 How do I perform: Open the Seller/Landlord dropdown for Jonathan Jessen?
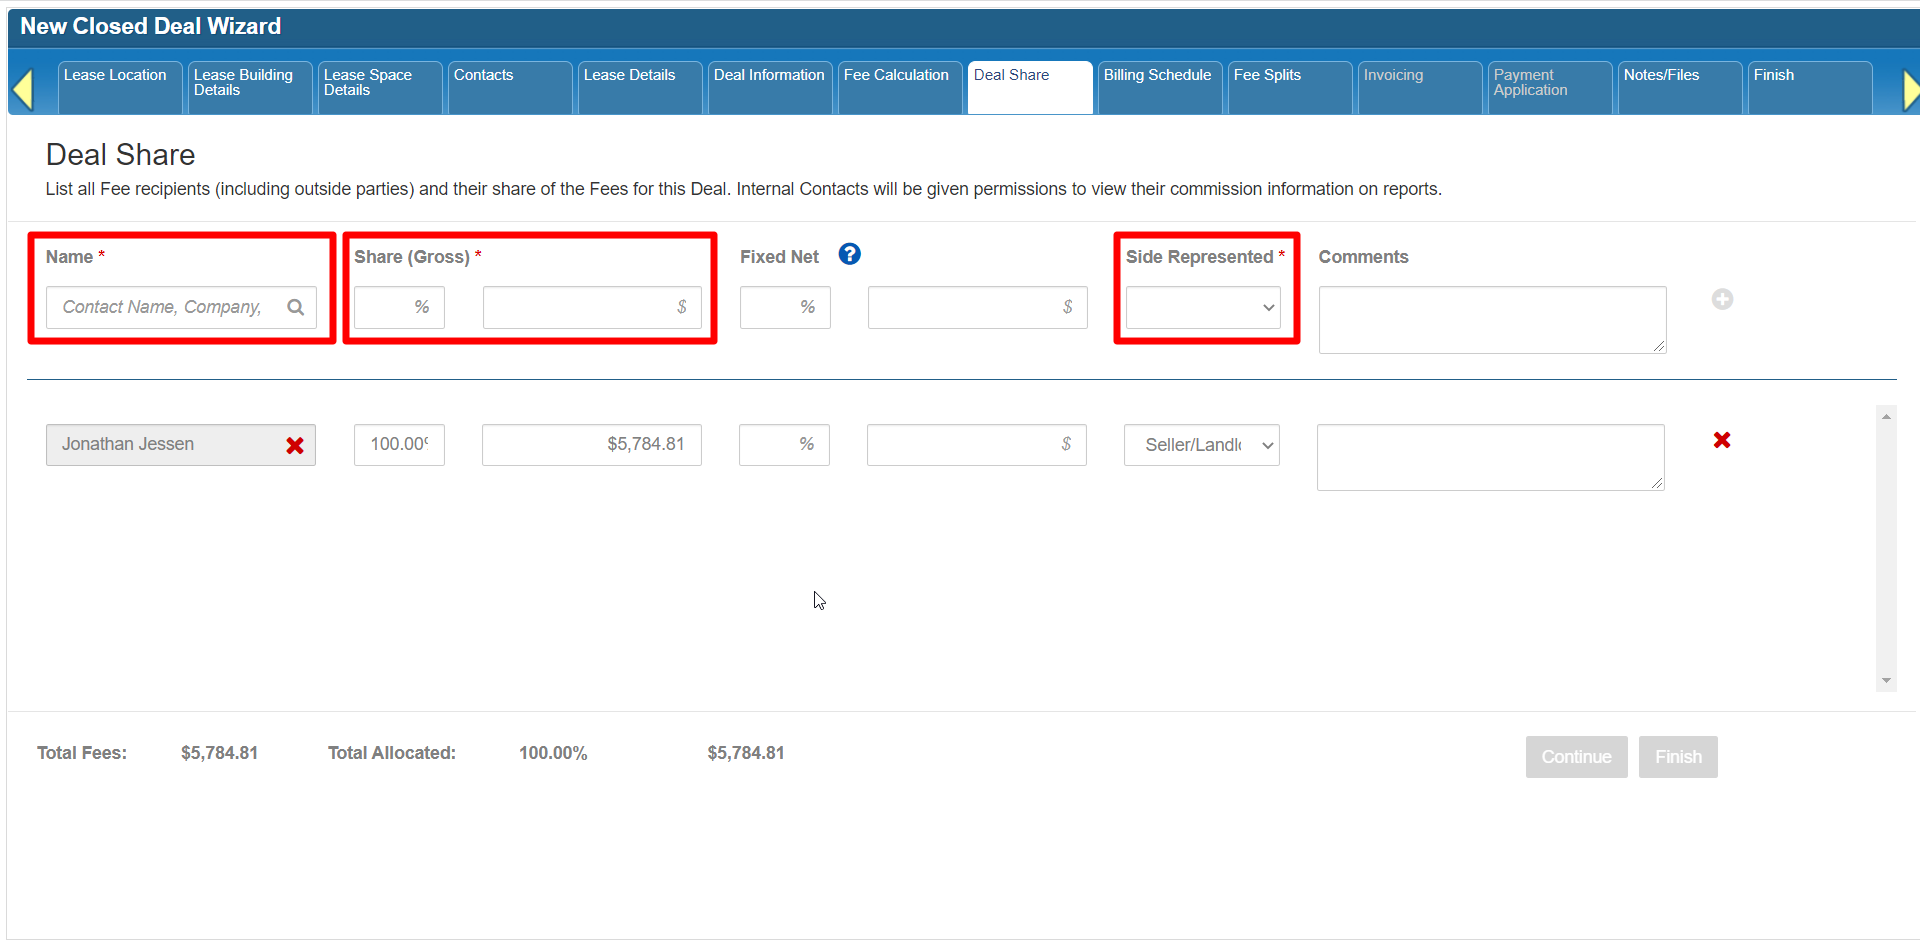[1201, 445]
